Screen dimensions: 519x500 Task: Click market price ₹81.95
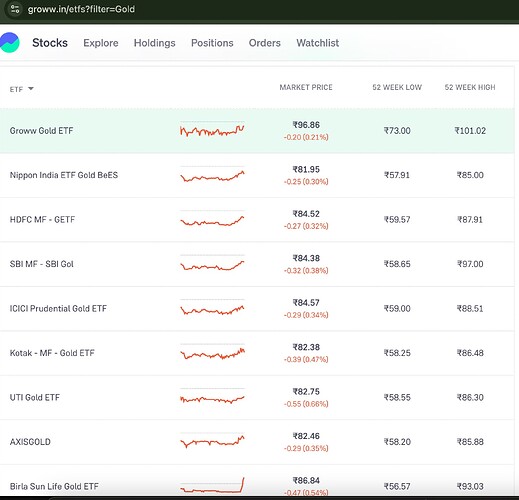306,169
